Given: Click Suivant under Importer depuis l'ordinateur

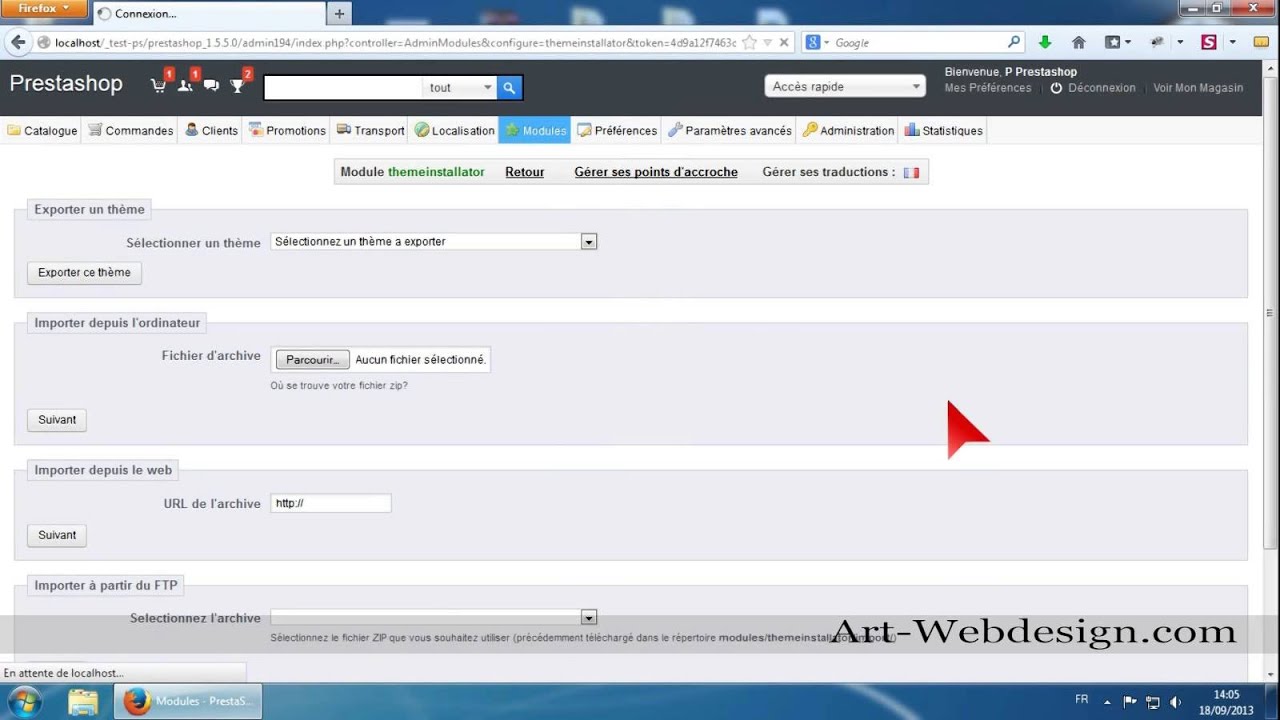Looking at the screenshot, I should click(57, 420).
